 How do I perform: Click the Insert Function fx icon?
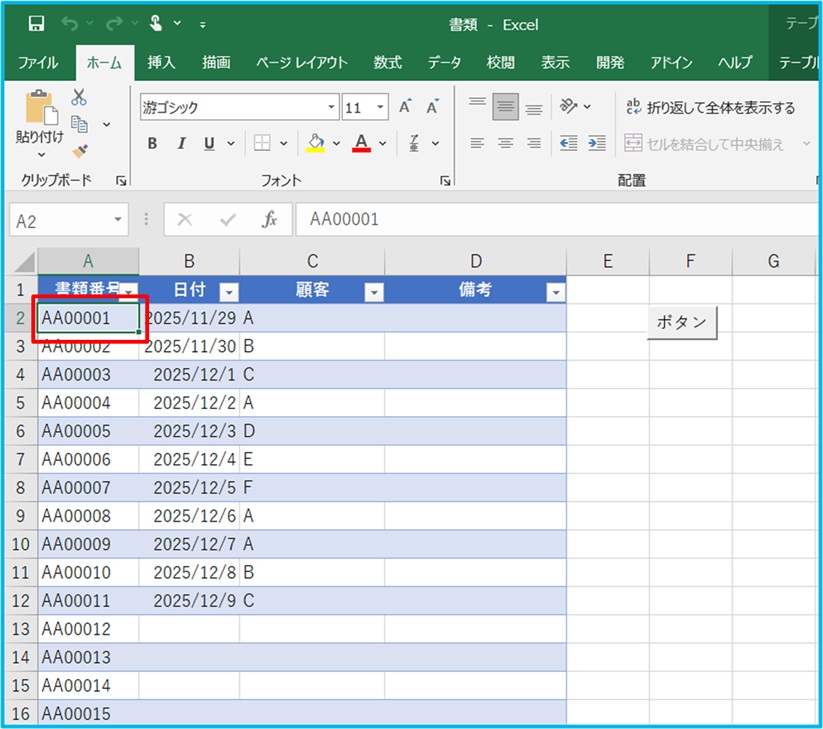pyautogui.click(x=269, y=220)
